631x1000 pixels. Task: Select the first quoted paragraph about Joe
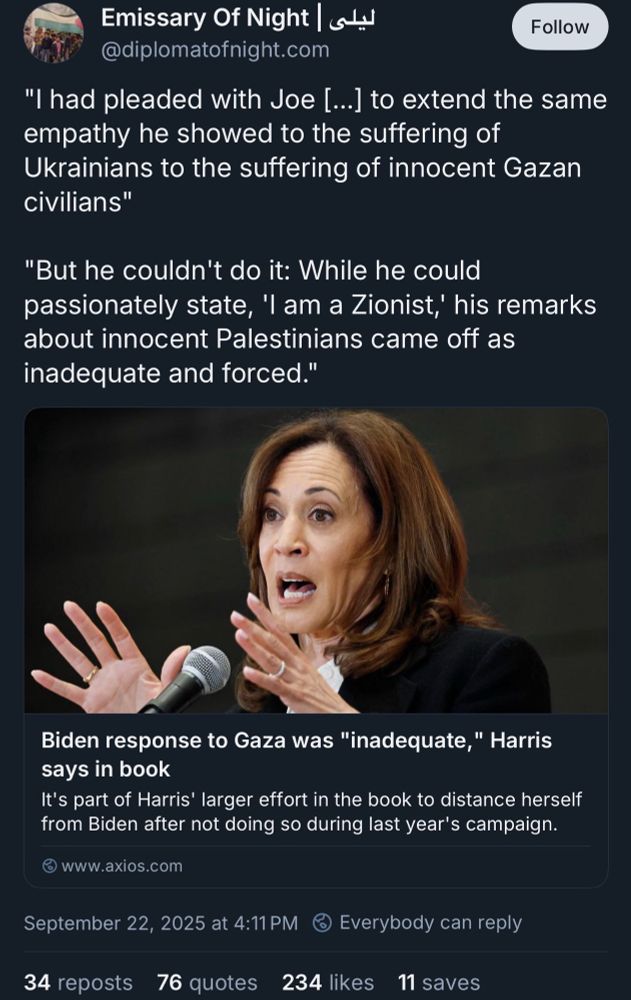pos(315,151)
